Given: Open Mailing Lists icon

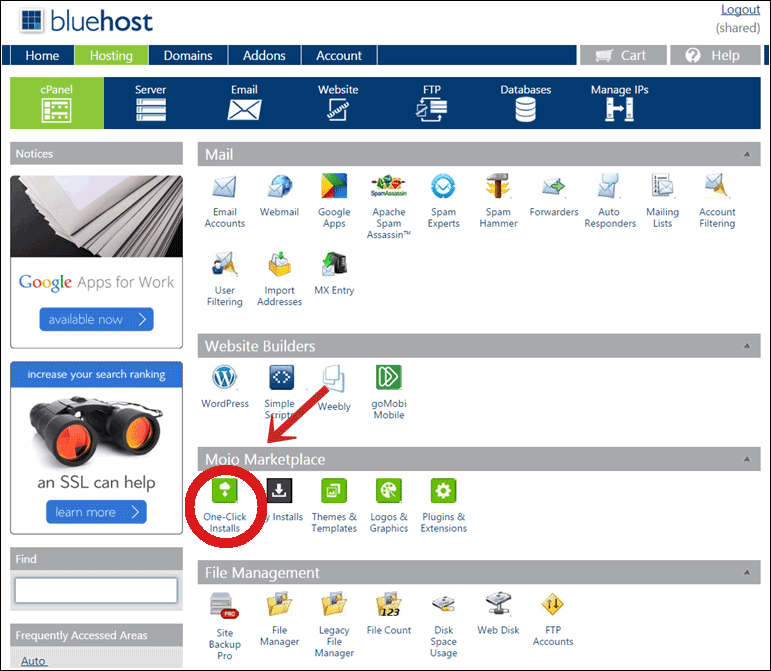Looking at the screenshot, I should (662, 201).
